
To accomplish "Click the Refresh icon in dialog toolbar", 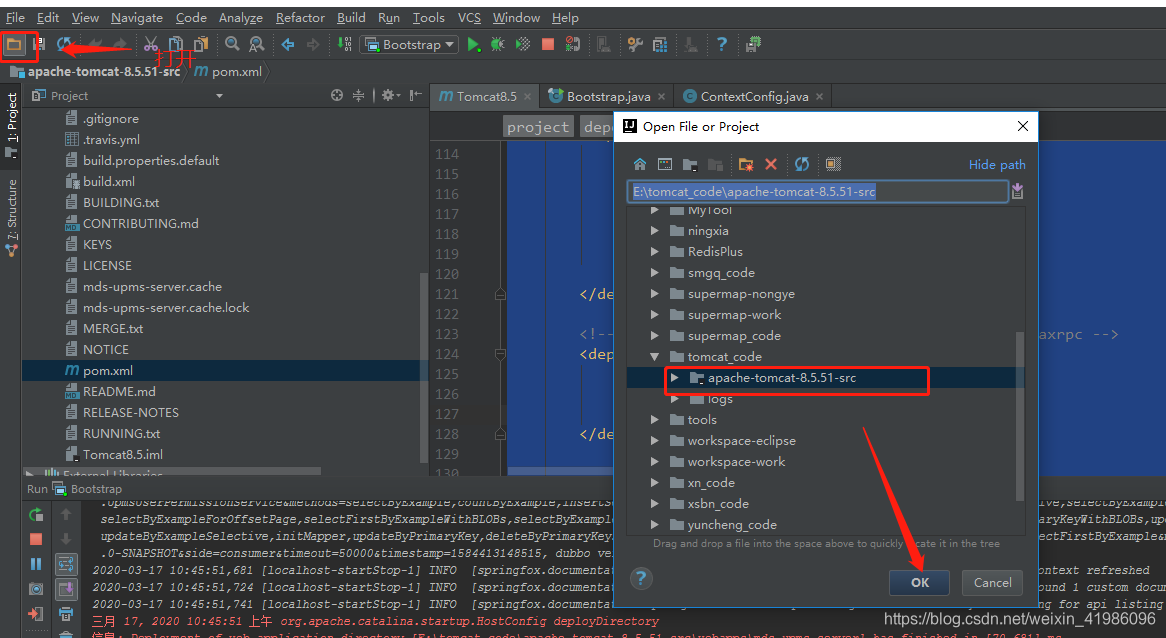I will (802, 164).
